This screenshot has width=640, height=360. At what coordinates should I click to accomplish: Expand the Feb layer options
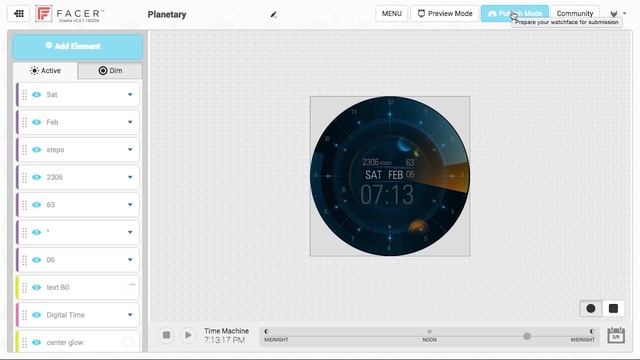coord(130,122)
